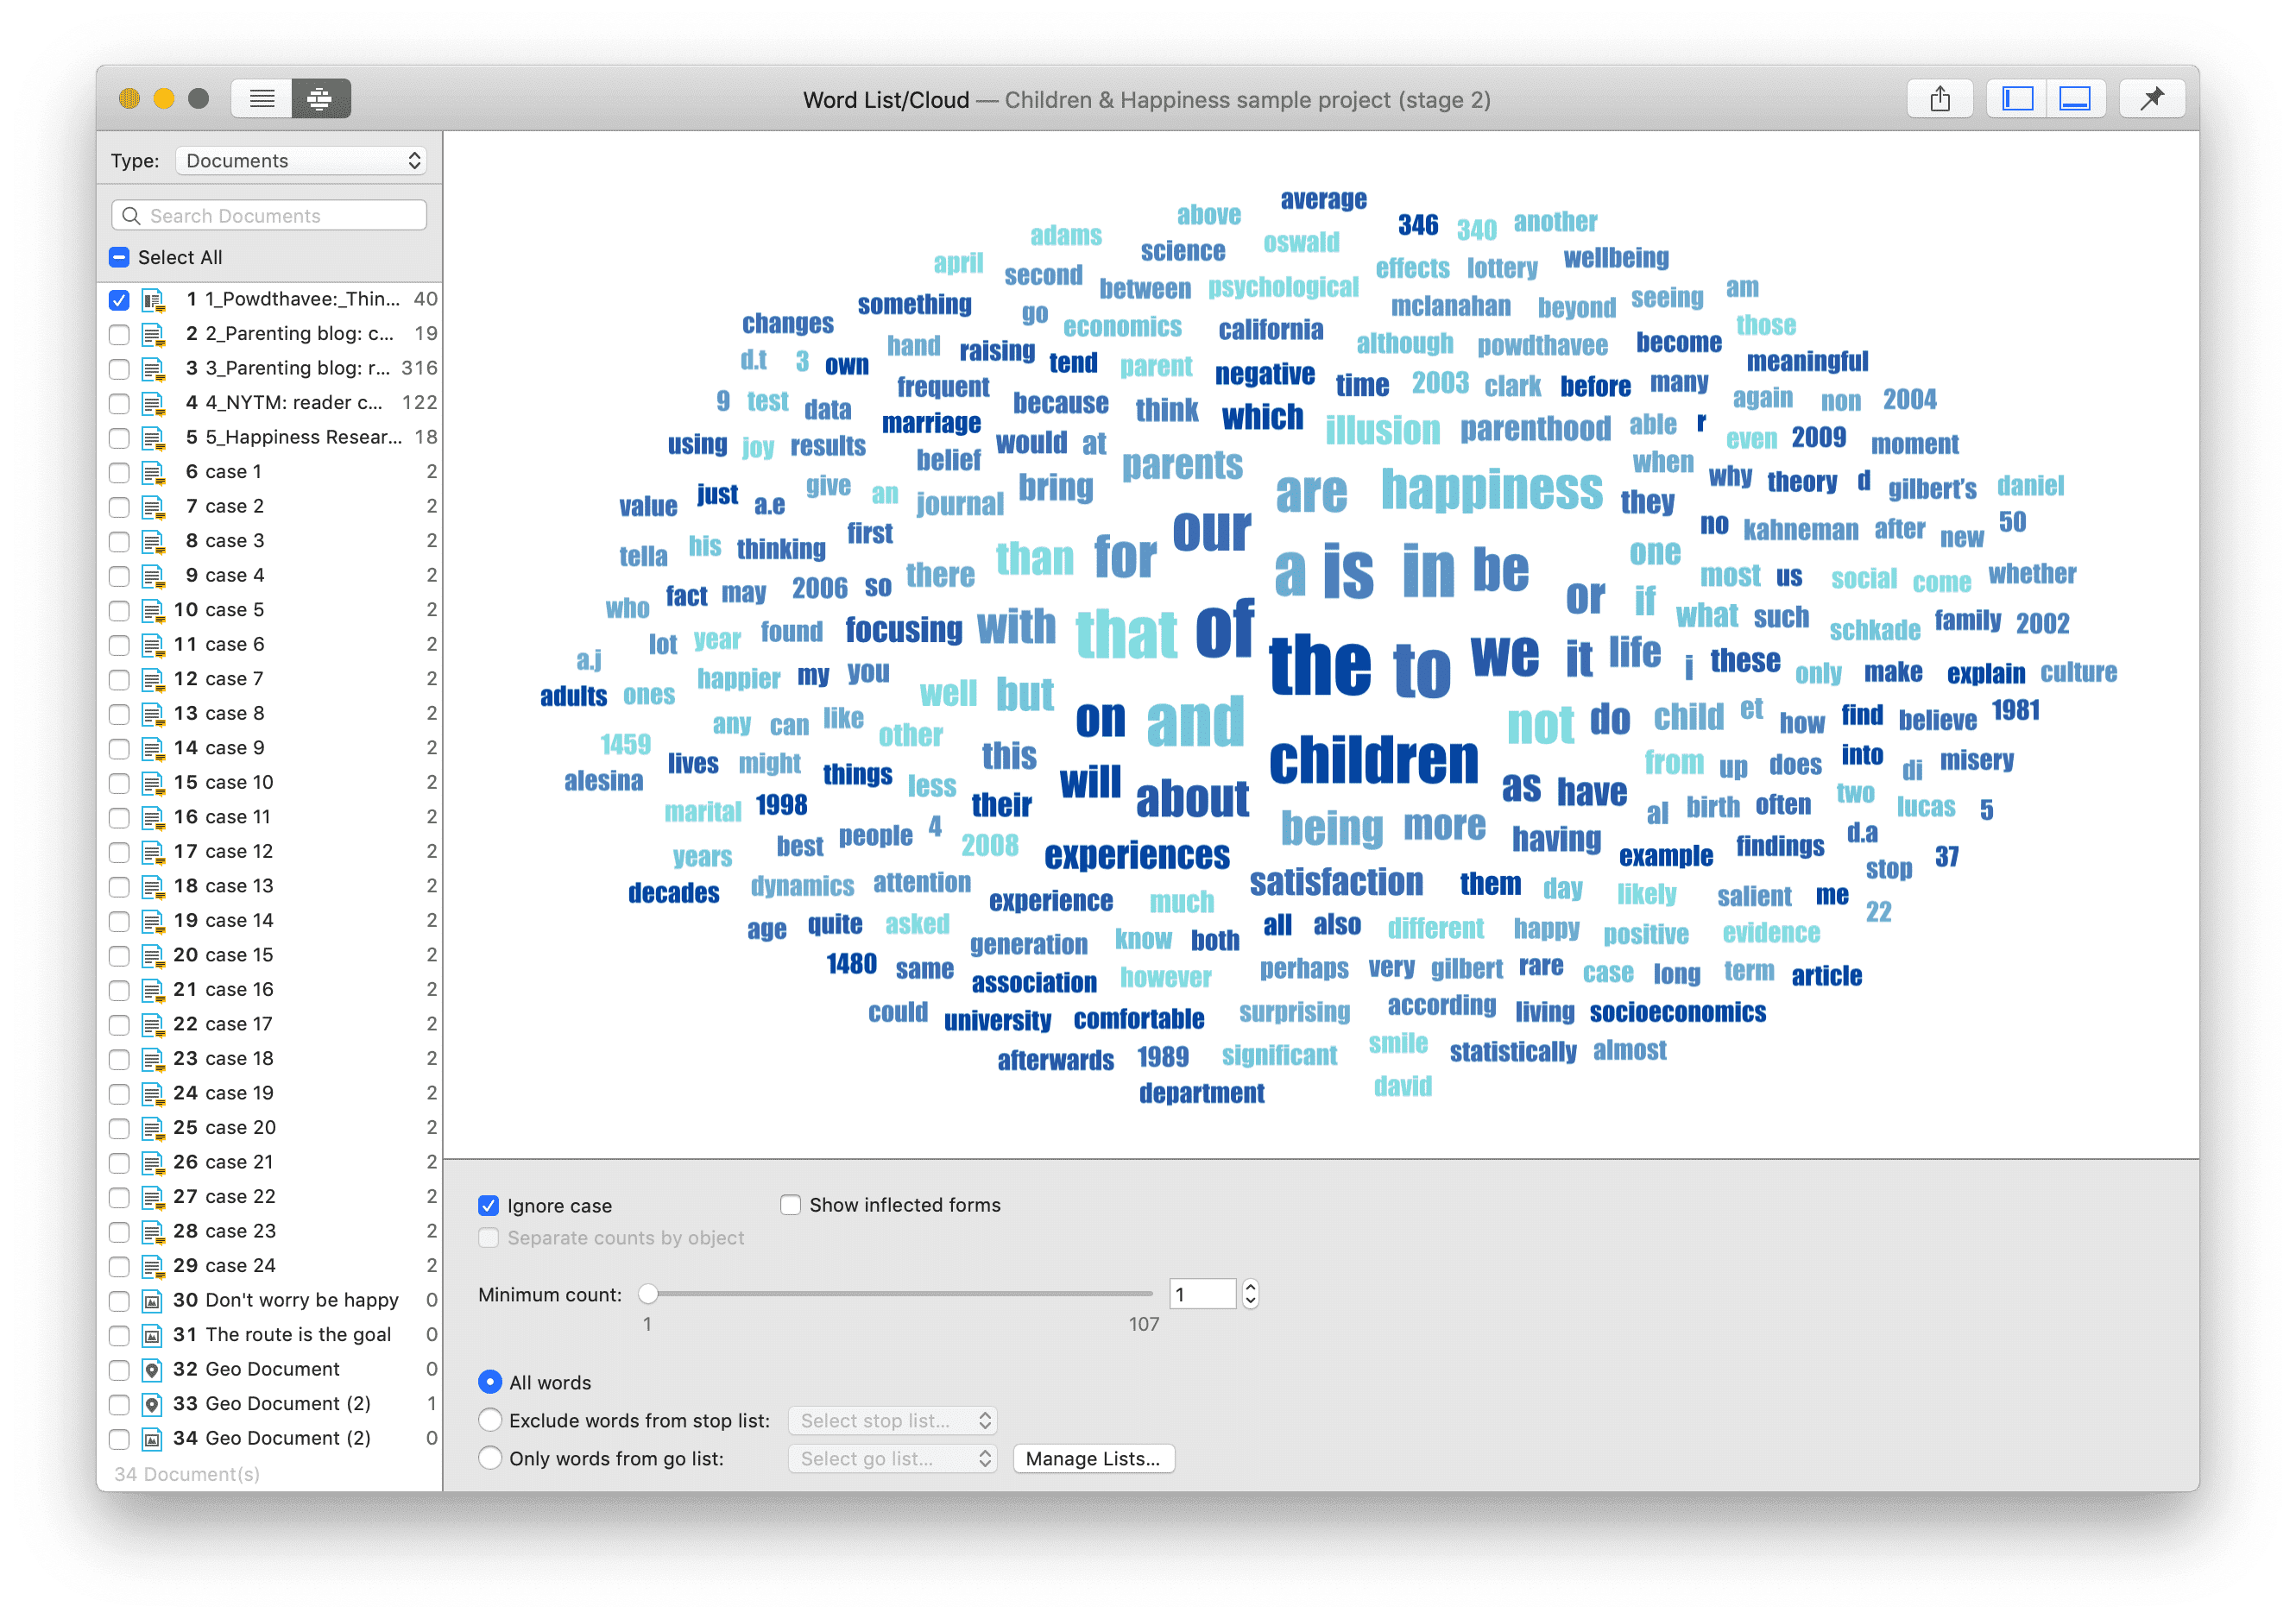Select the 'case 15' document row
Screen dimensions: 2296x1619
coord(270,956)
